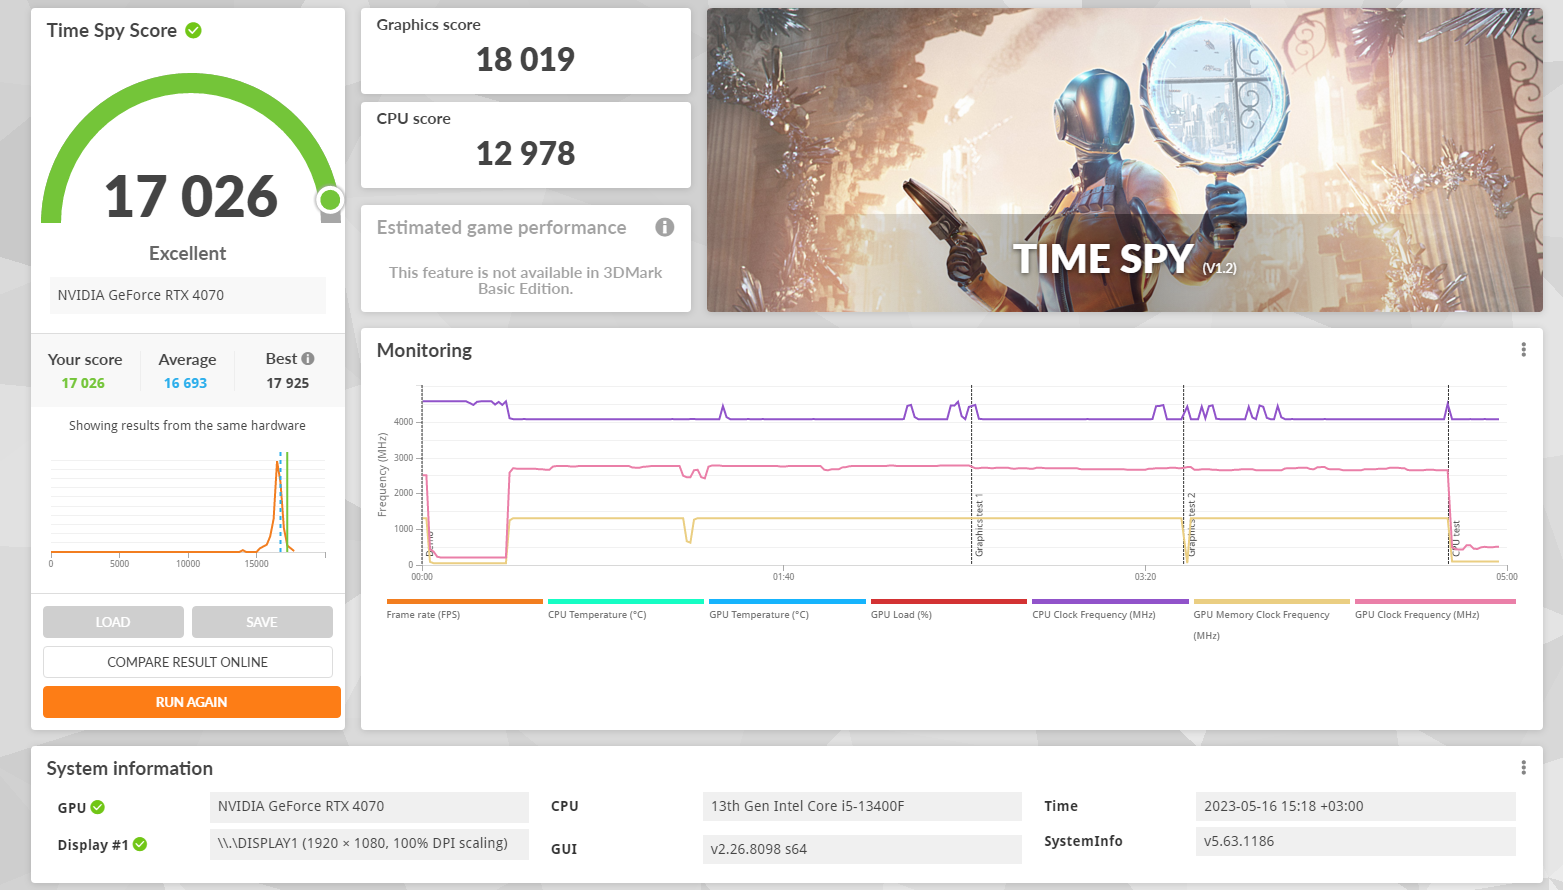Click the Graphics score value 18 019

coord(525,60)
